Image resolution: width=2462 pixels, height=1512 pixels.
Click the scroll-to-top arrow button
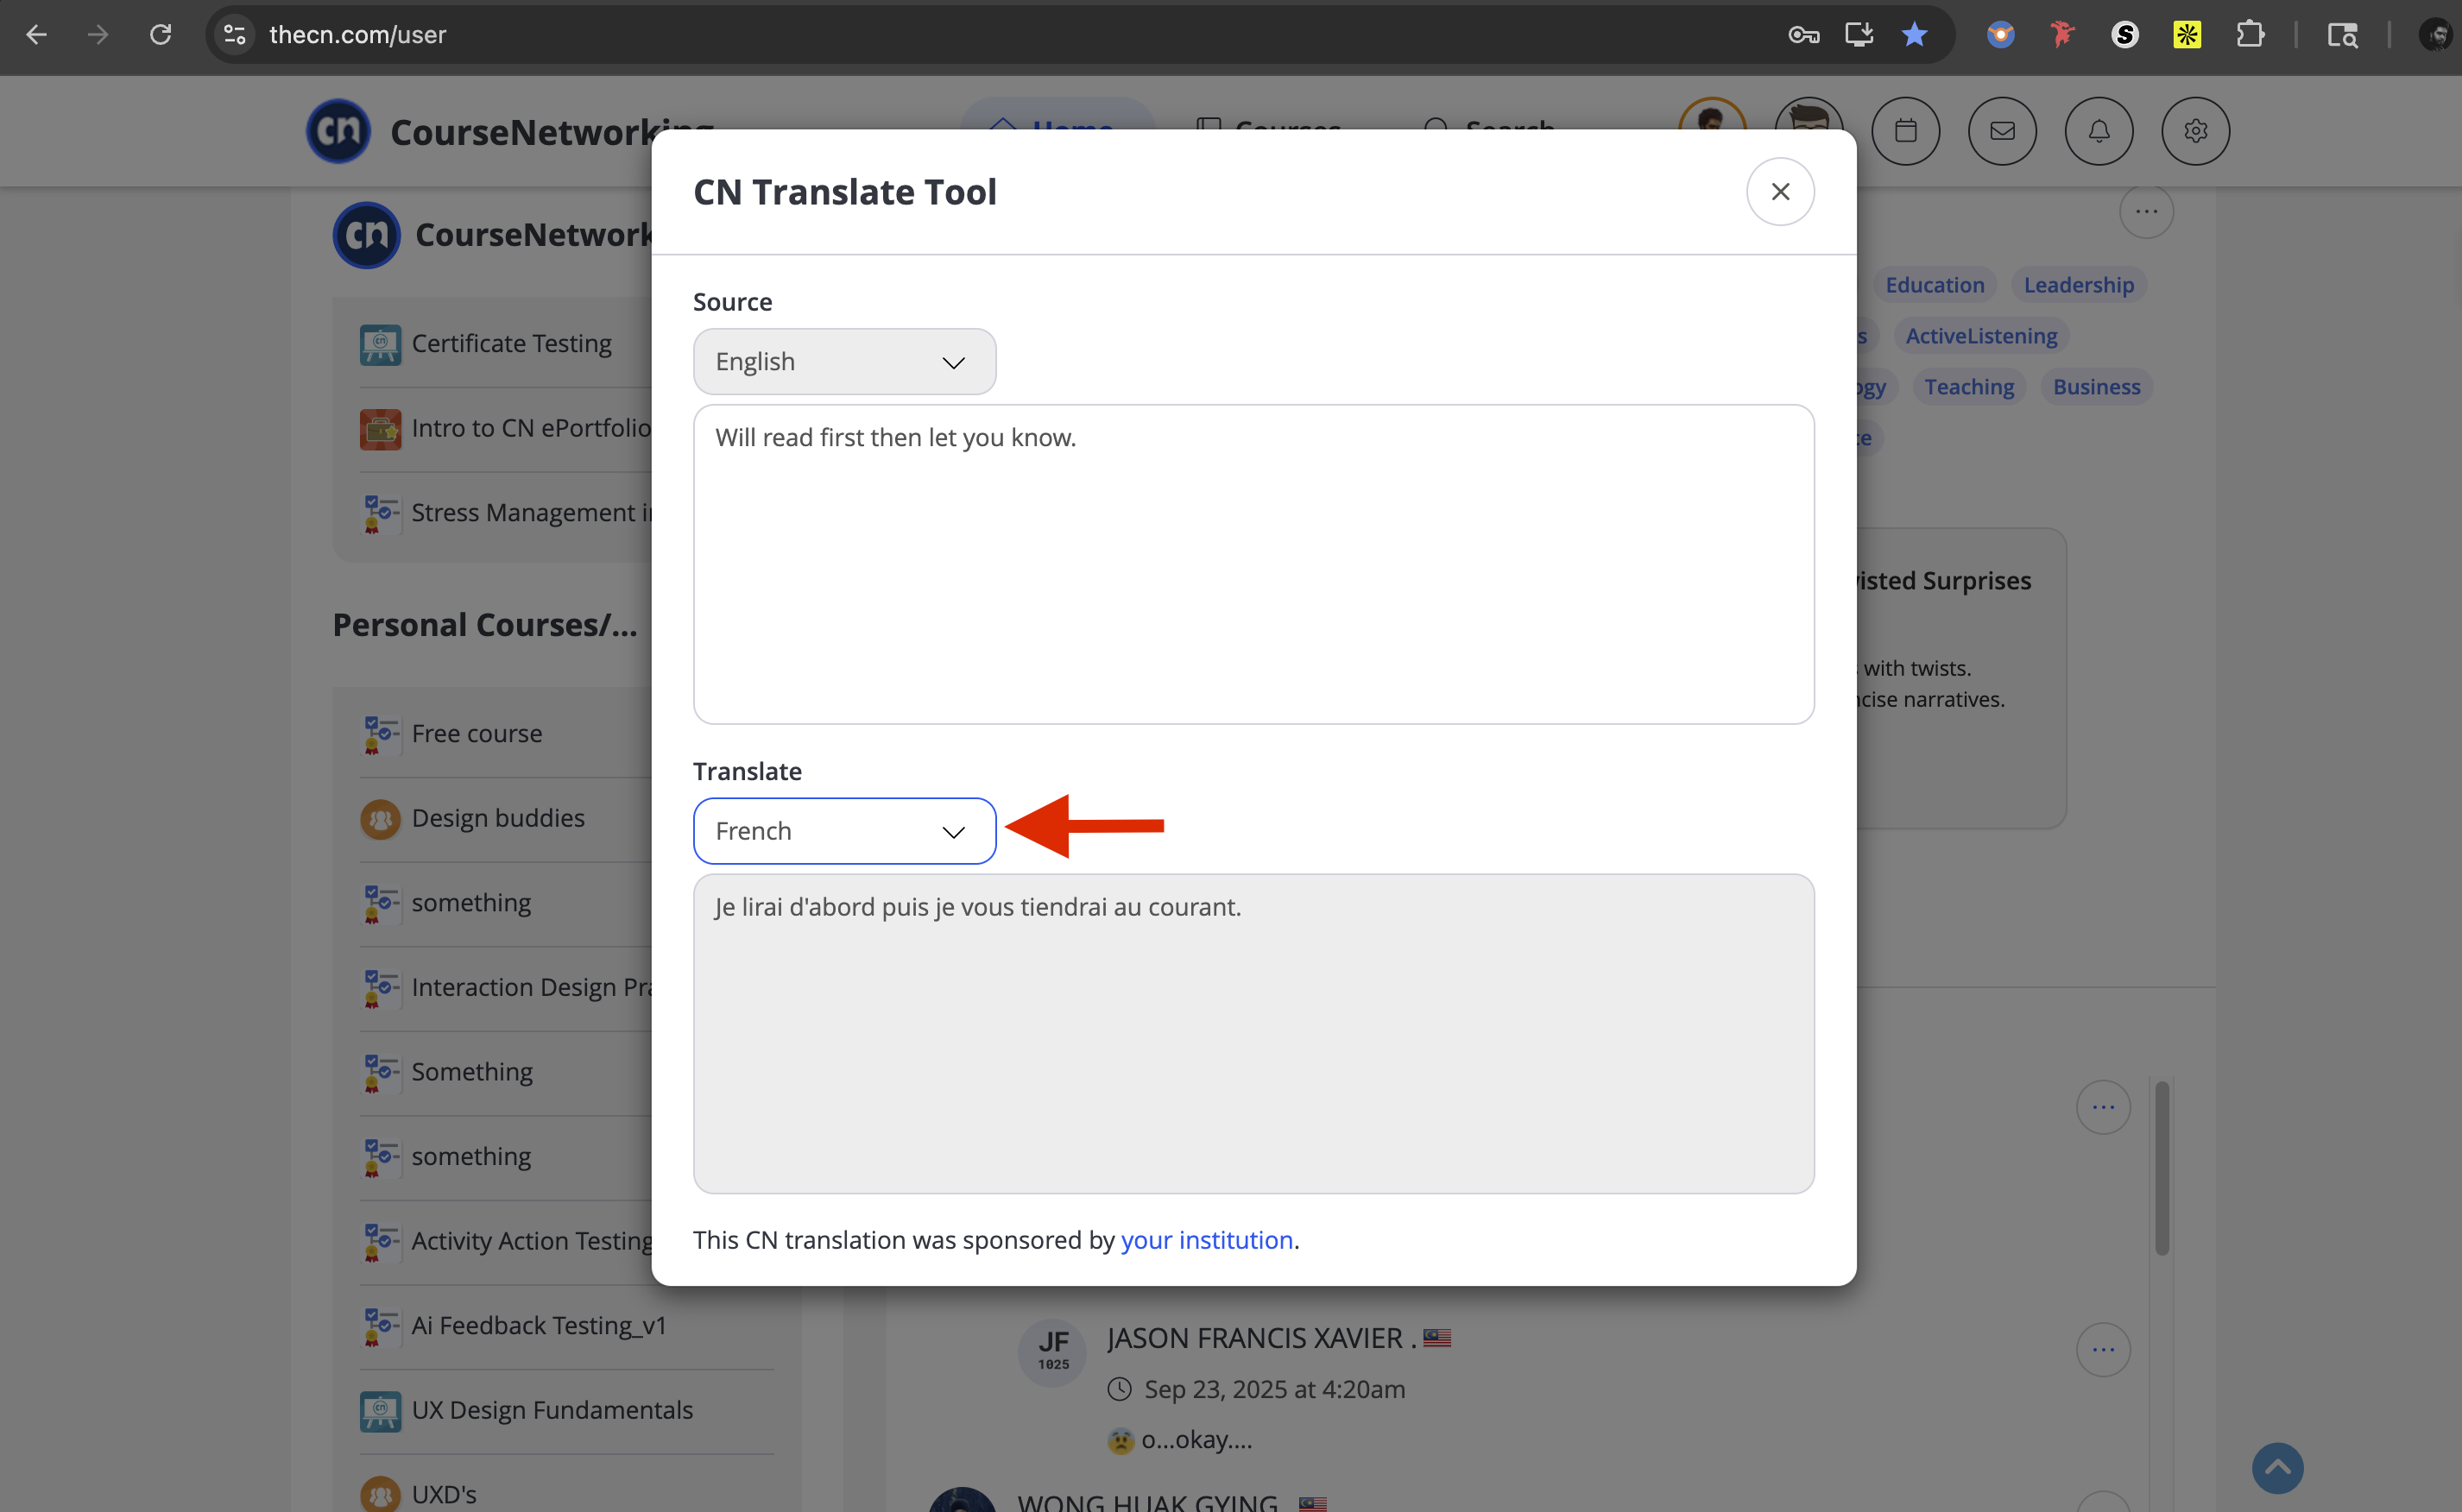point(2277,1467)
